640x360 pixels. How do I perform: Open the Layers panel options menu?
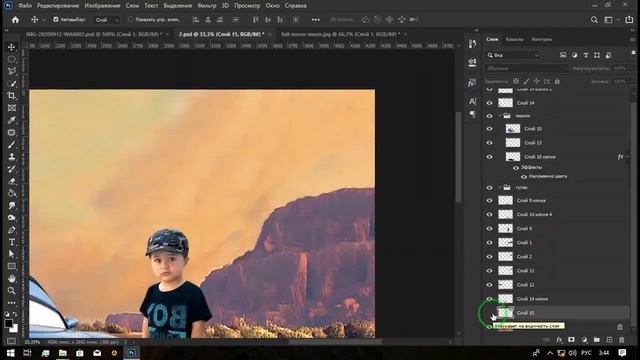632,39
